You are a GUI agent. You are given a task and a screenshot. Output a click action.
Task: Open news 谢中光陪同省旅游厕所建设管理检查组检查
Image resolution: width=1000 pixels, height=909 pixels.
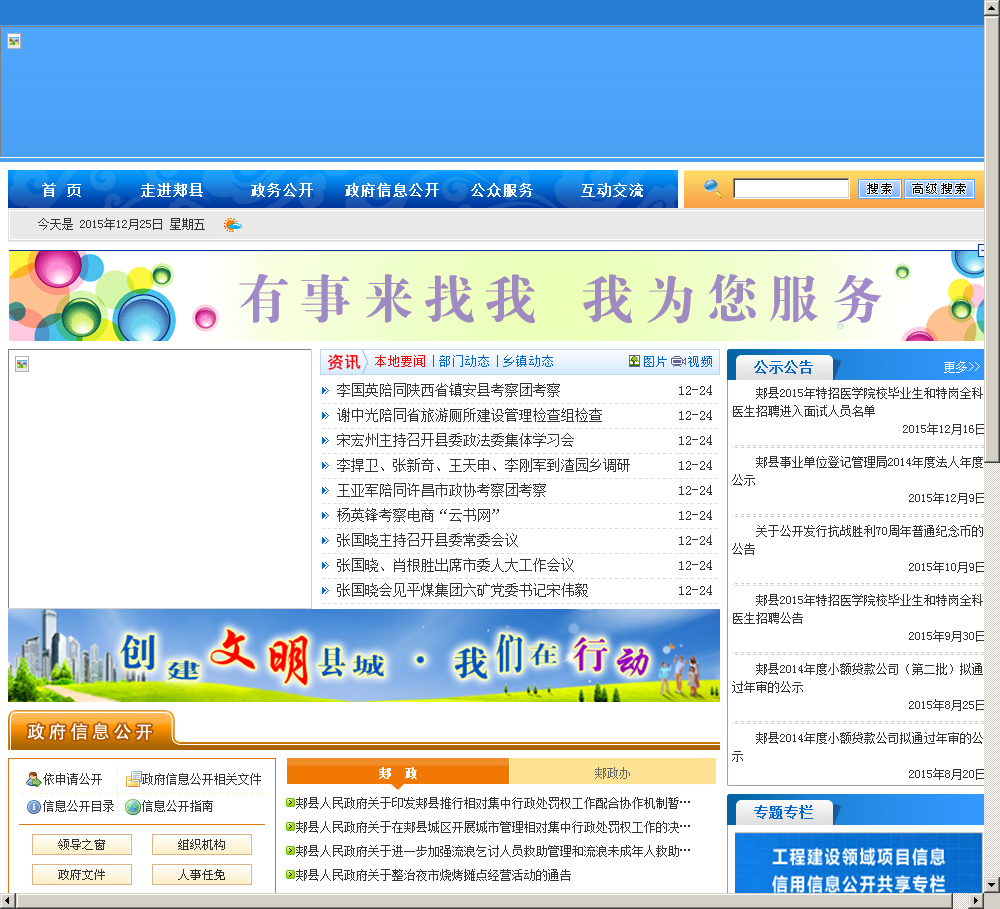click(x=469, y=415)
